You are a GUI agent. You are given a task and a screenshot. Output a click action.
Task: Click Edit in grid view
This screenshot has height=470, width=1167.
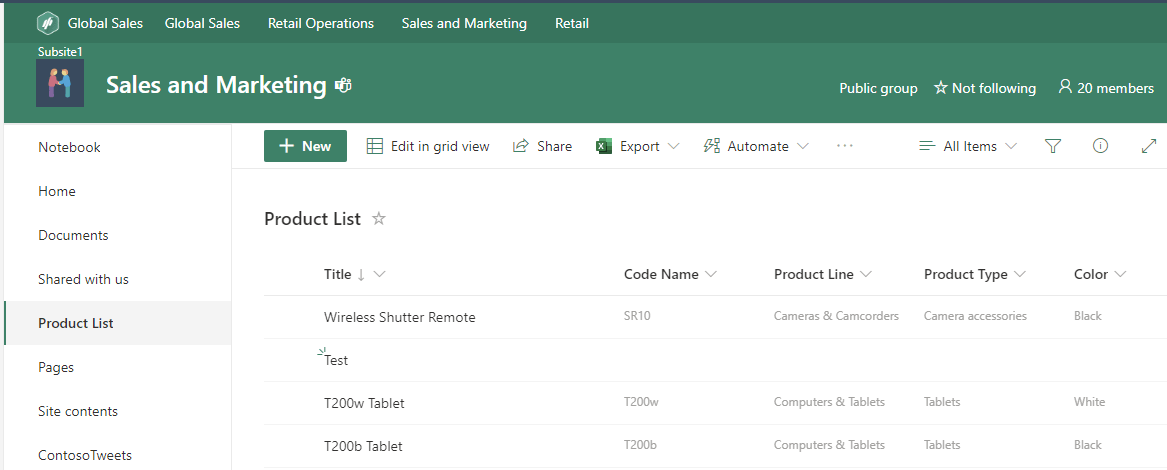tap(428, 146)
